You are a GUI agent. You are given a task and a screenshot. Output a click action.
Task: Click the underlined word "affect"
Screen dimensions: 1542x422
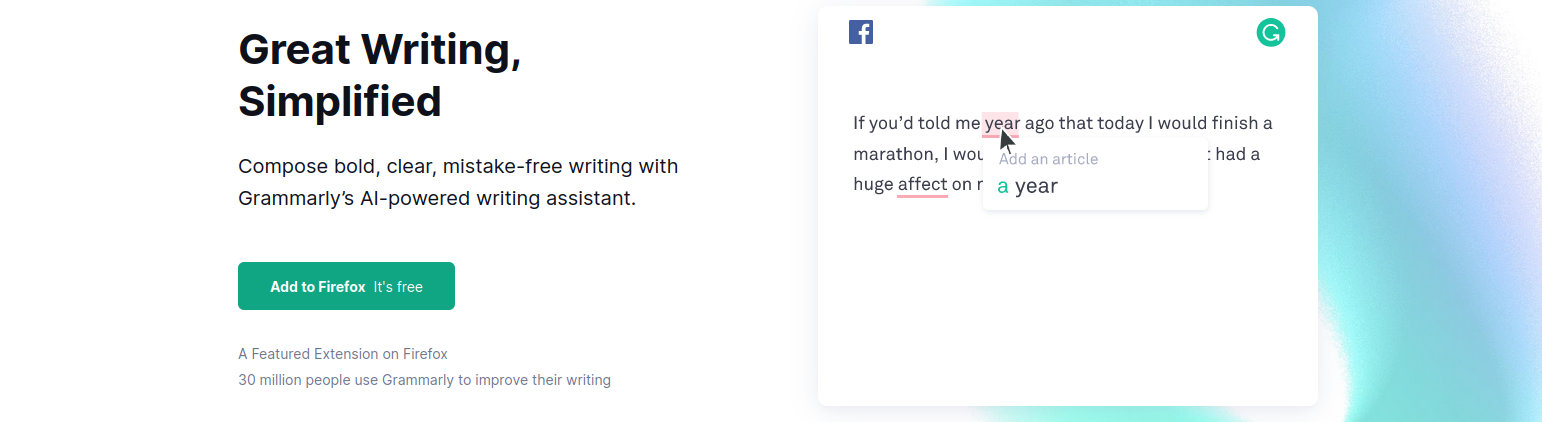pyautogui.click(x=922, y=184)
